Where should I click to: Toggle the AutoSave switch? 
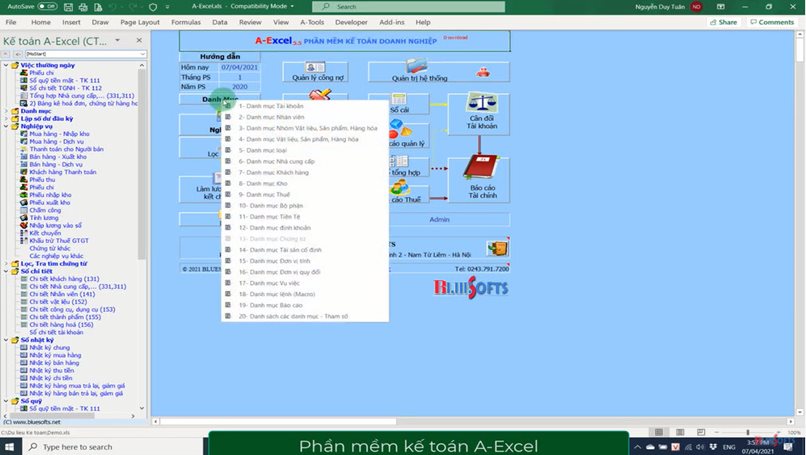(47, 7)
